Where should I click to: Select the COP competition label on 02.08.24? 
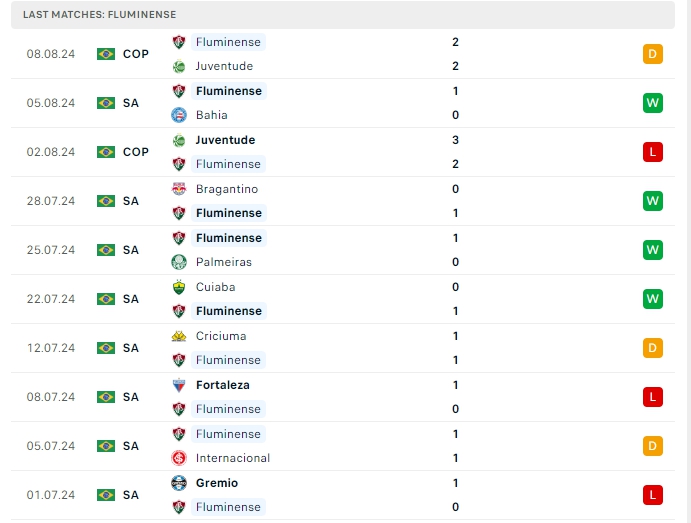pos(136,152)
